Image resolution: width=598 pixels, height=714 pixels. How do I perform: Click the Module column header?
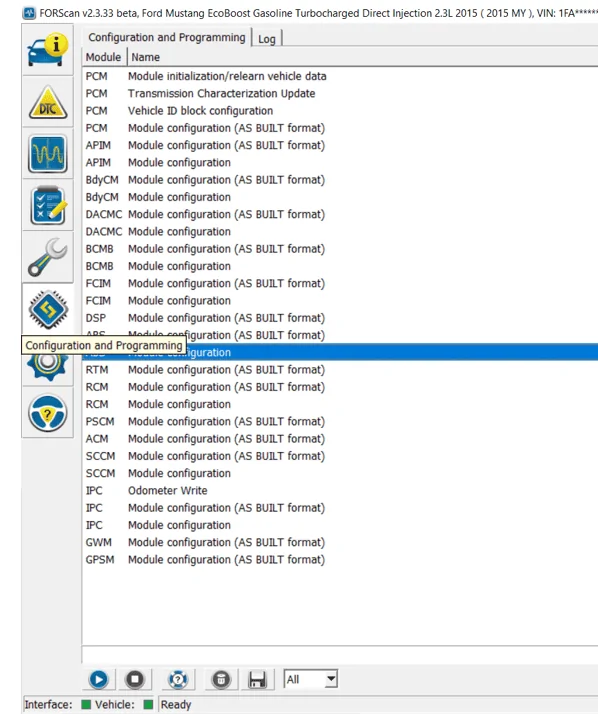coord(104,57)
